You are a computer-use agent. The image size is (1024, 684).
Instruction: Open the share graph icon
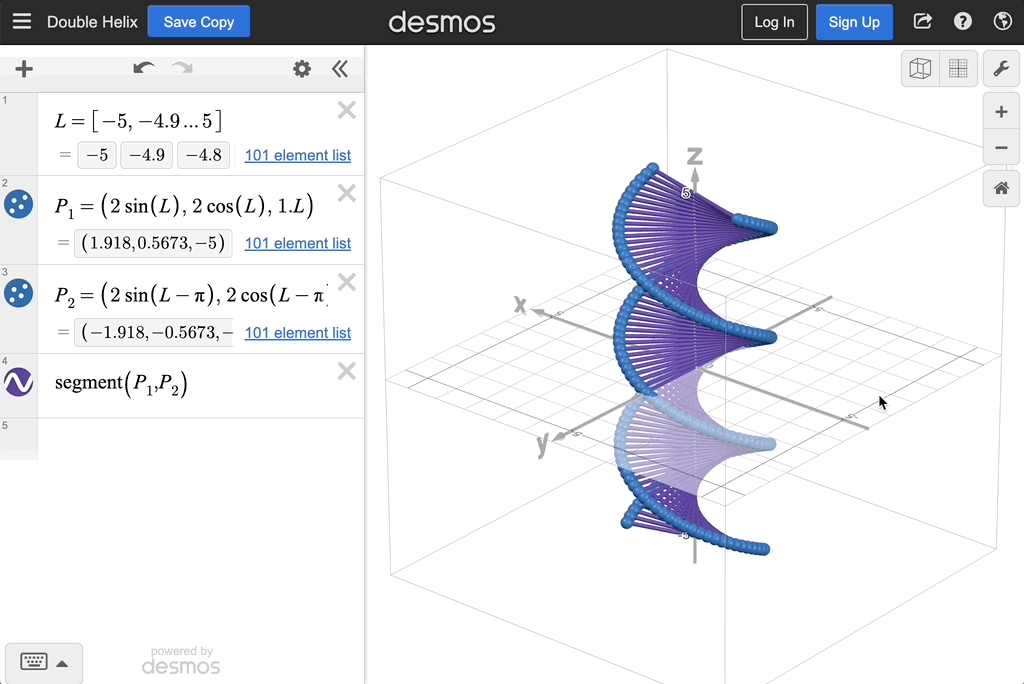click(x=923, y=22)
